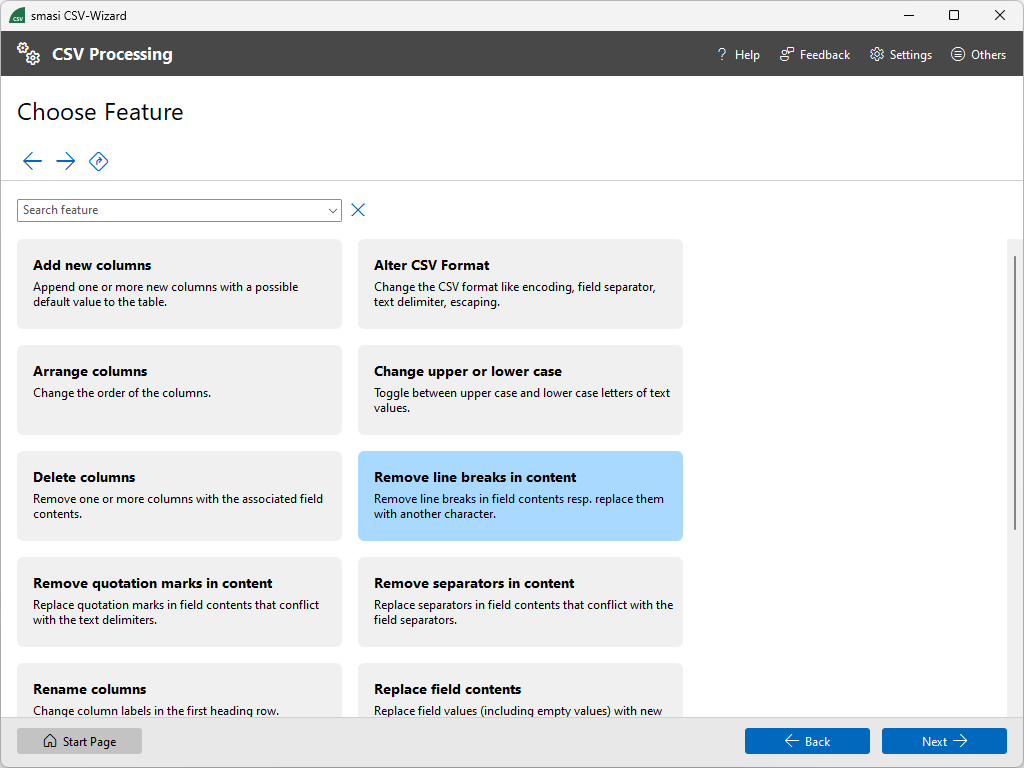Click the Next button
The image size is (1024, 768).
[x=943, y=741]
